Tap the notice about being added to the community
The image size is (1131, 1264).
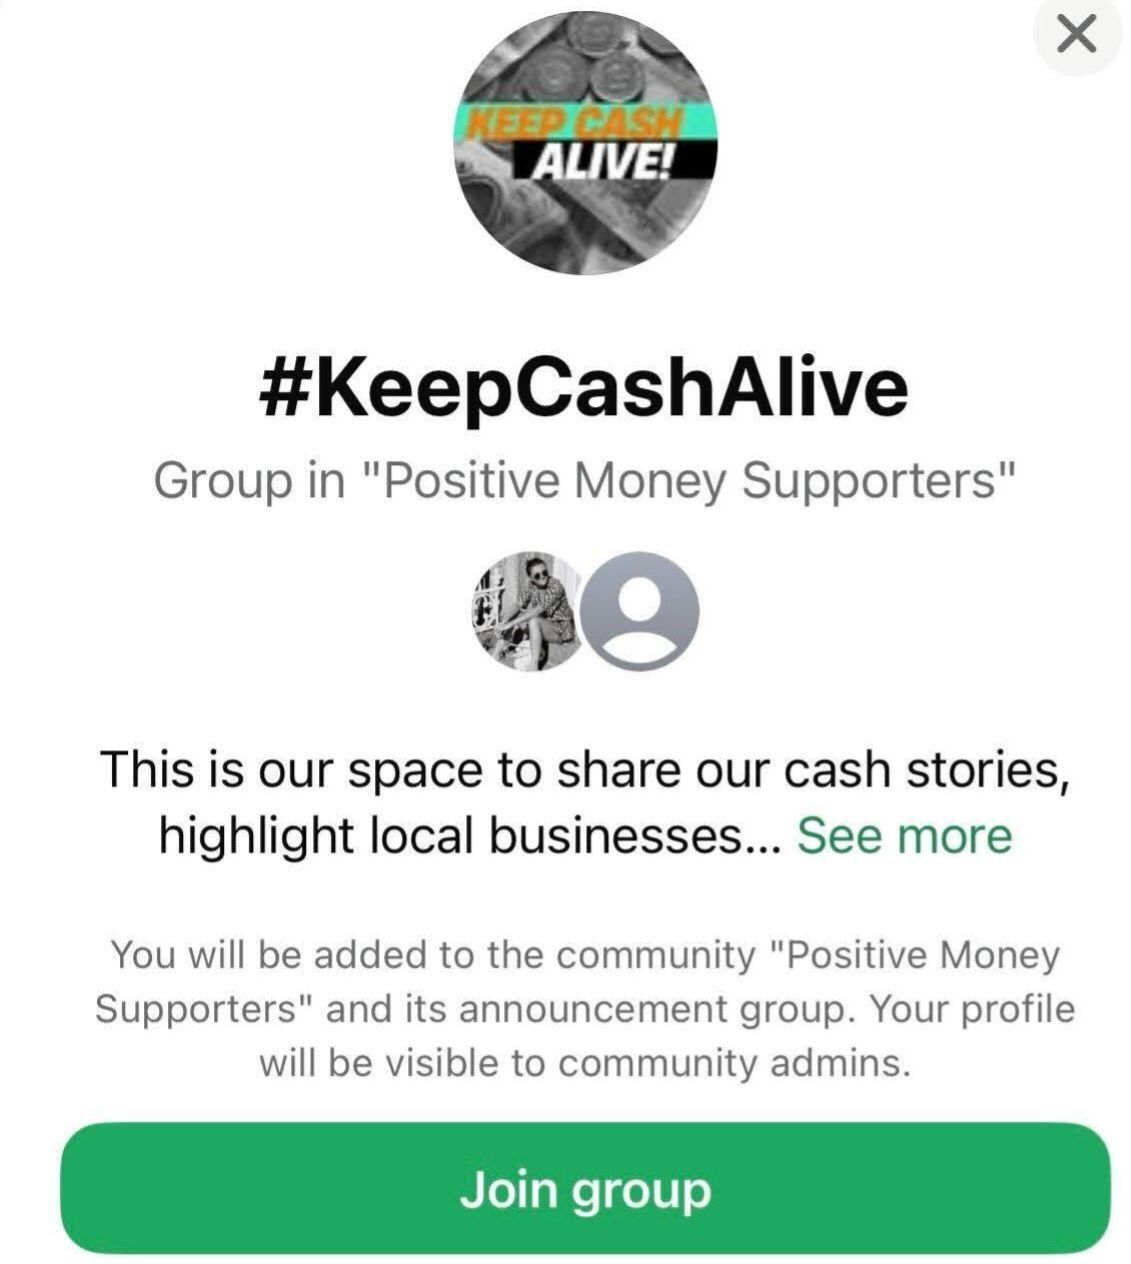[585, 1008]
